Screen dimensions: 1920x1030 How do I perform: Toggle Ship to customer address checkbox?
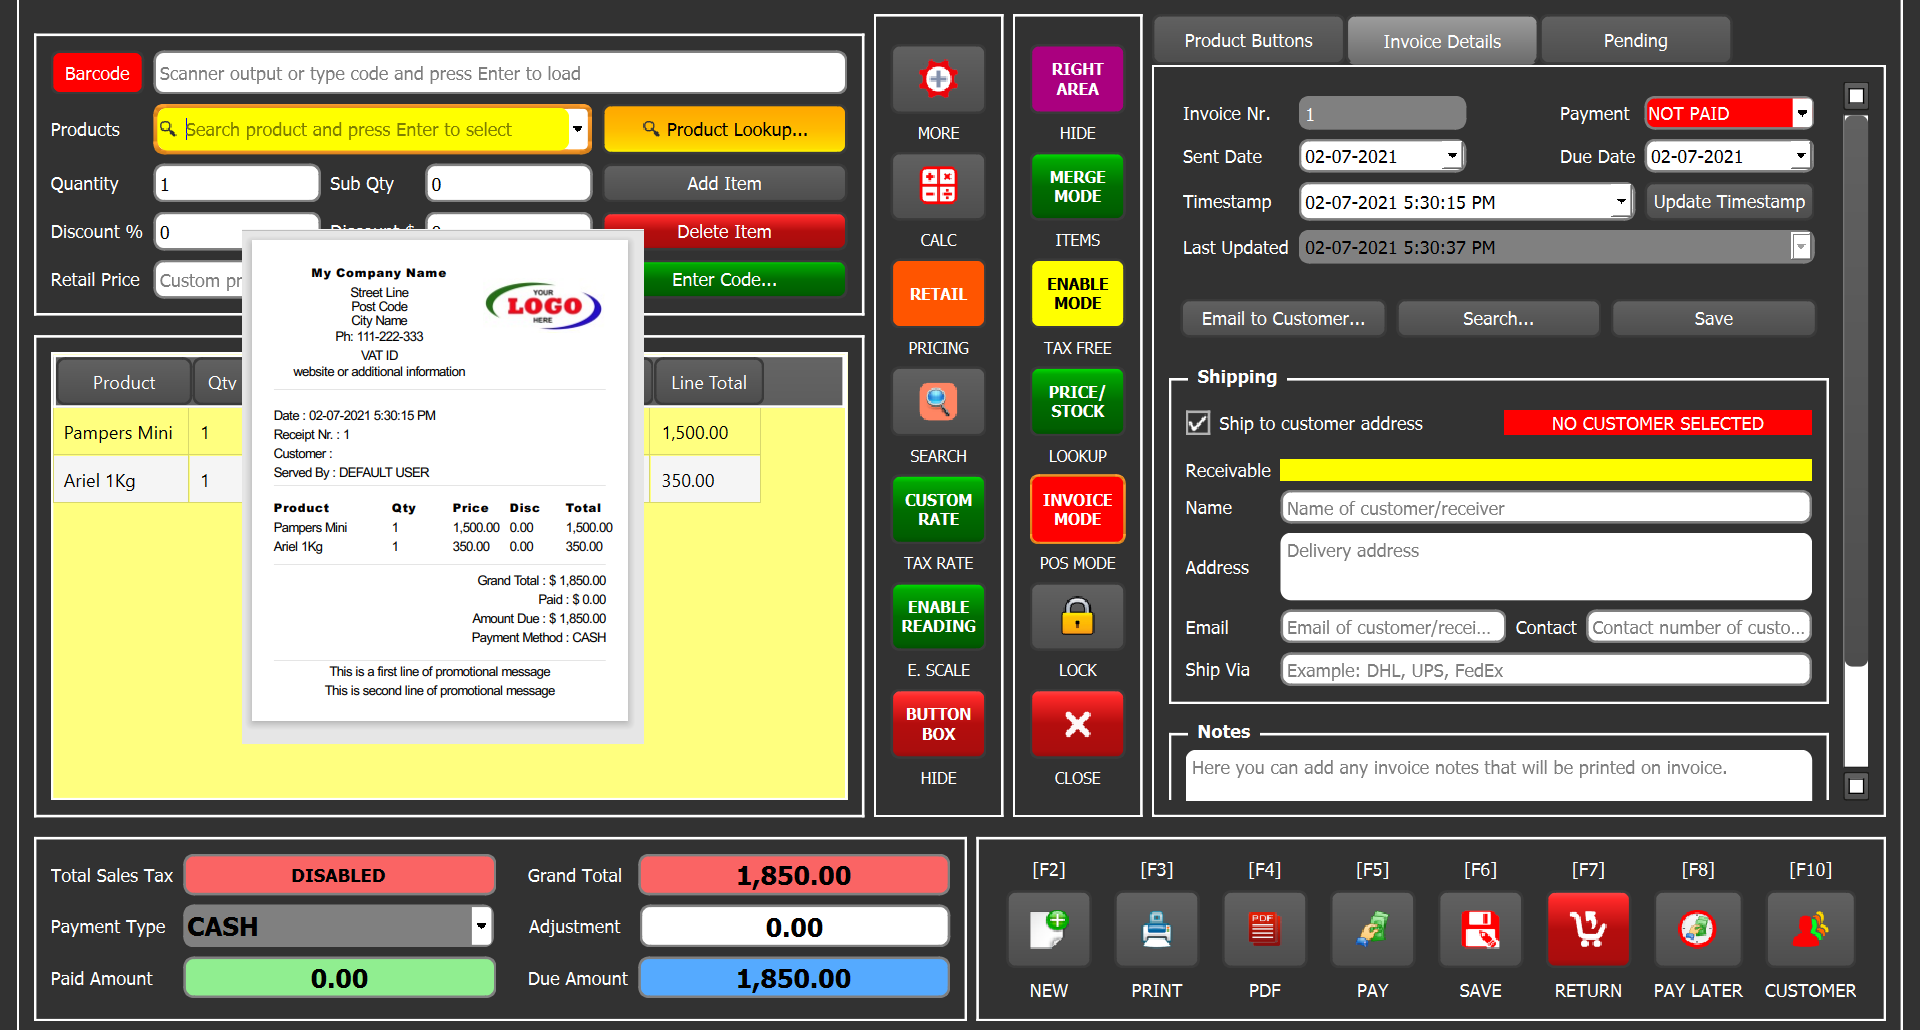[x=1197, y=423]
